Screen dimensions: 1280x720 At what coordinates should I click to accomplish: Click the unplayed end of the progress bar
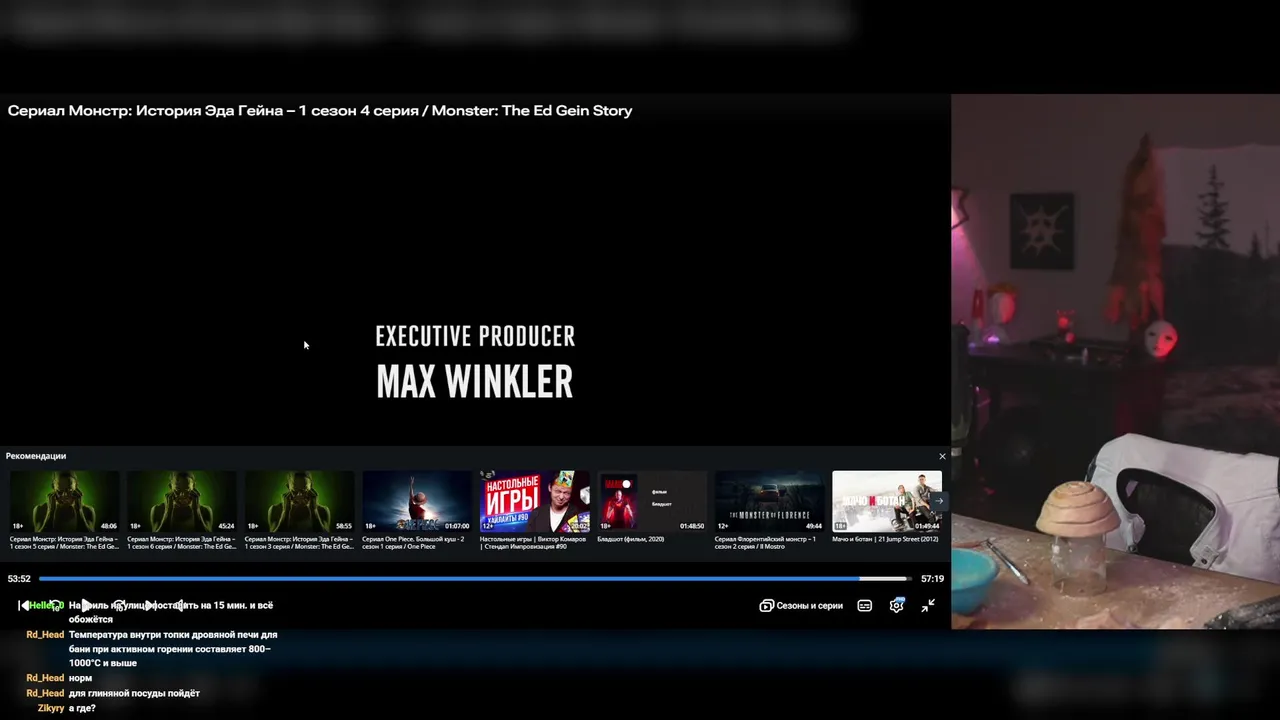[x=884, y=578]
